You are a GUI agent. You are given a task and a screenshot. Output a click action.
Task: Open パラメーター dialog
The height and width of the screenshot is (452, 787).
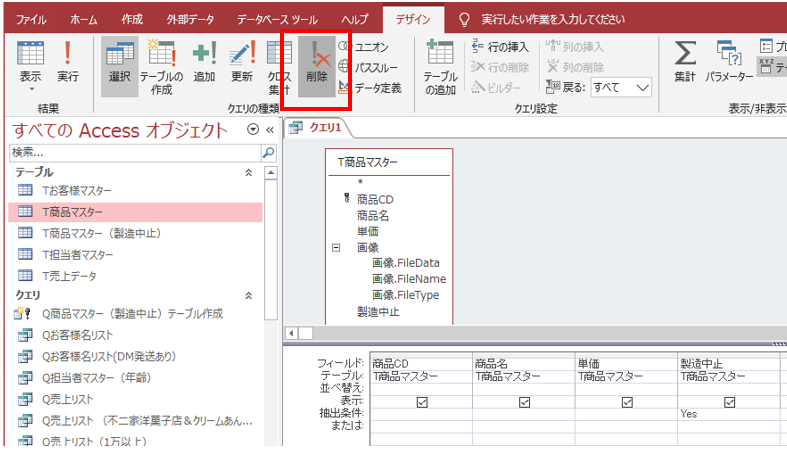coord(729,61)
